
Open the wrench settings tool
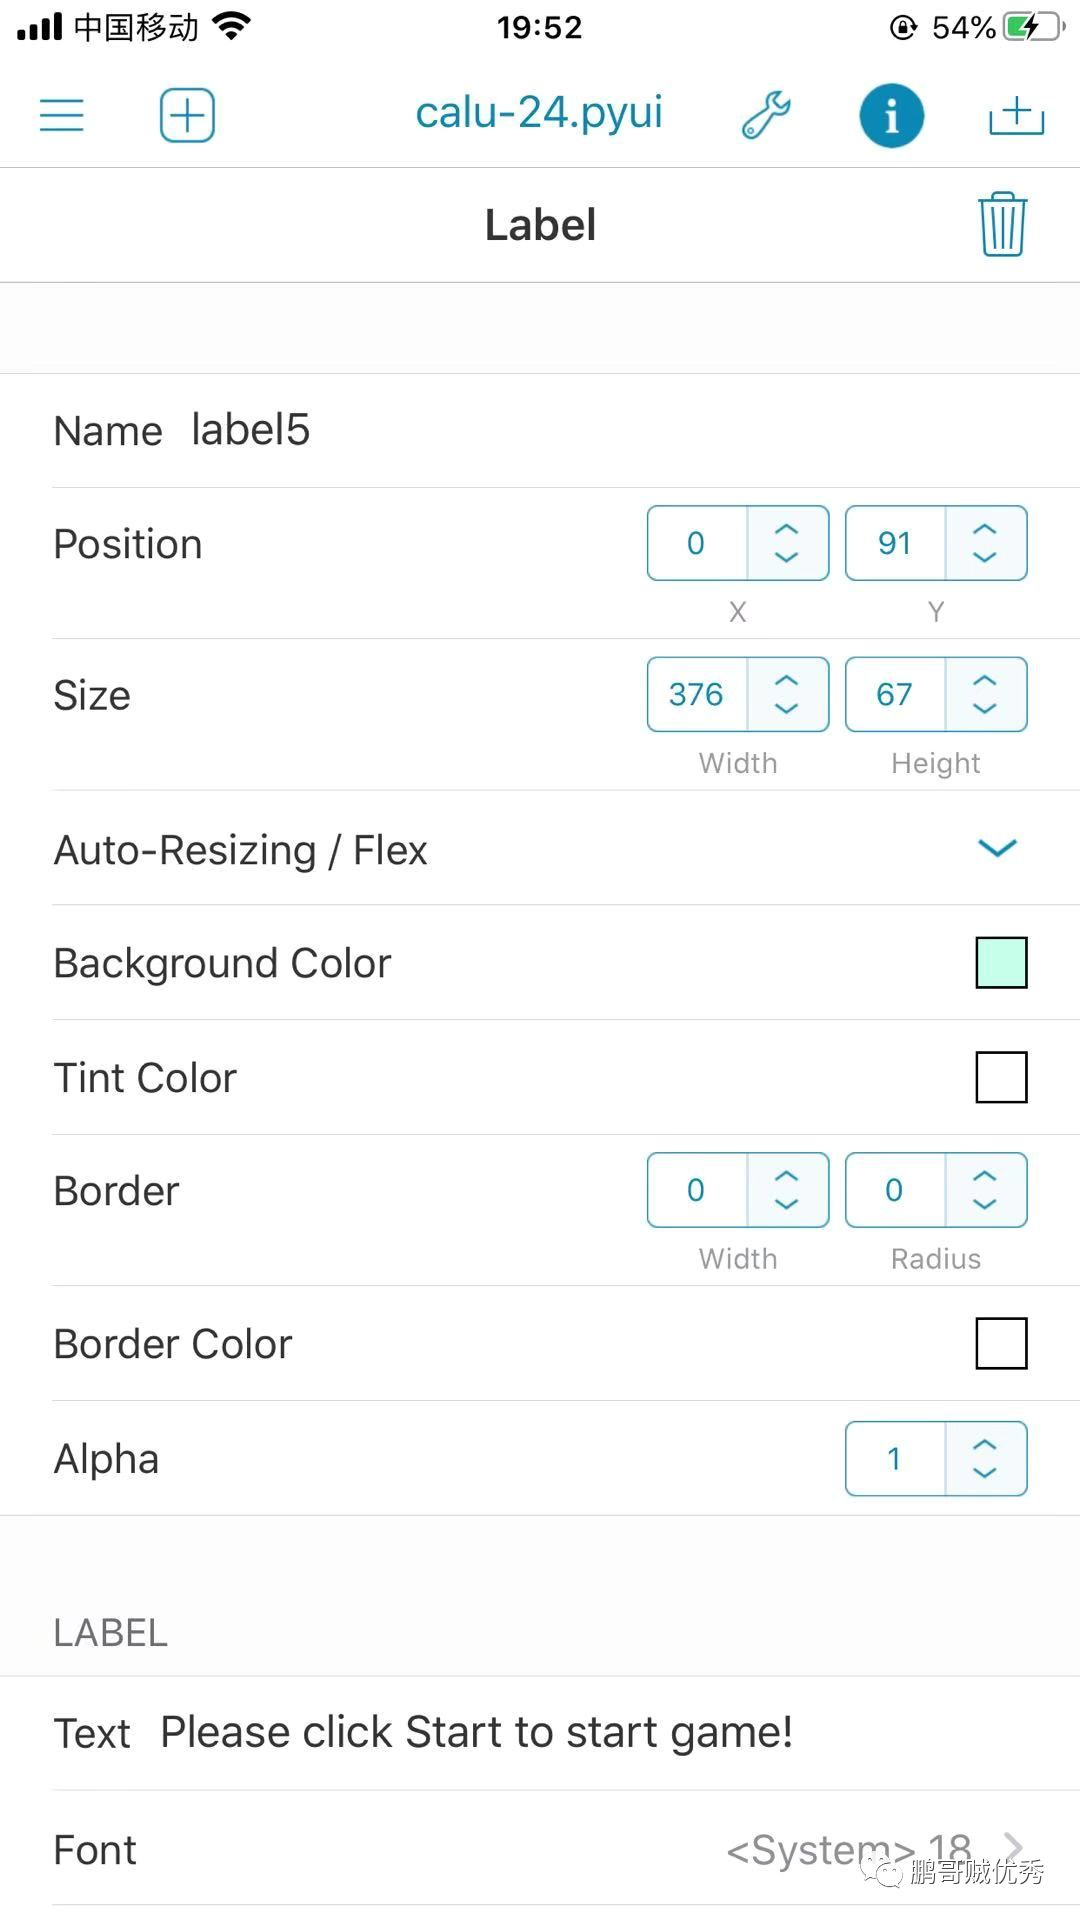[766, 115]
